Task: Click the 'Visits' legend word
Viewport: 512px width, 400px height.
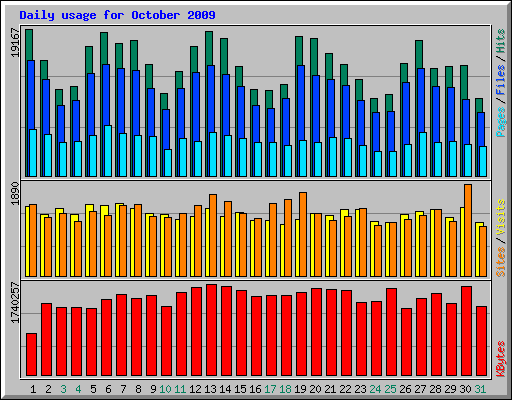Action: 501,217
